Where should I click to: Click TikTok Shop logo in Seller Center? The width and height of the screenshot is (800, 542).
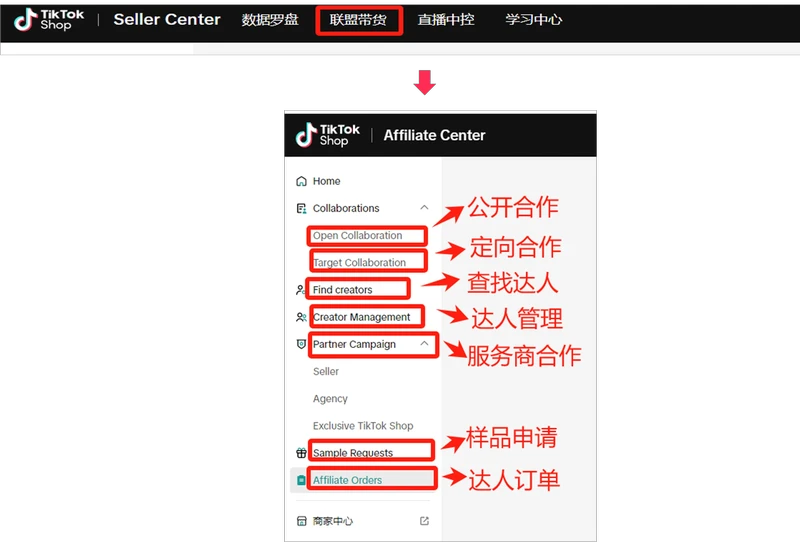49,19
